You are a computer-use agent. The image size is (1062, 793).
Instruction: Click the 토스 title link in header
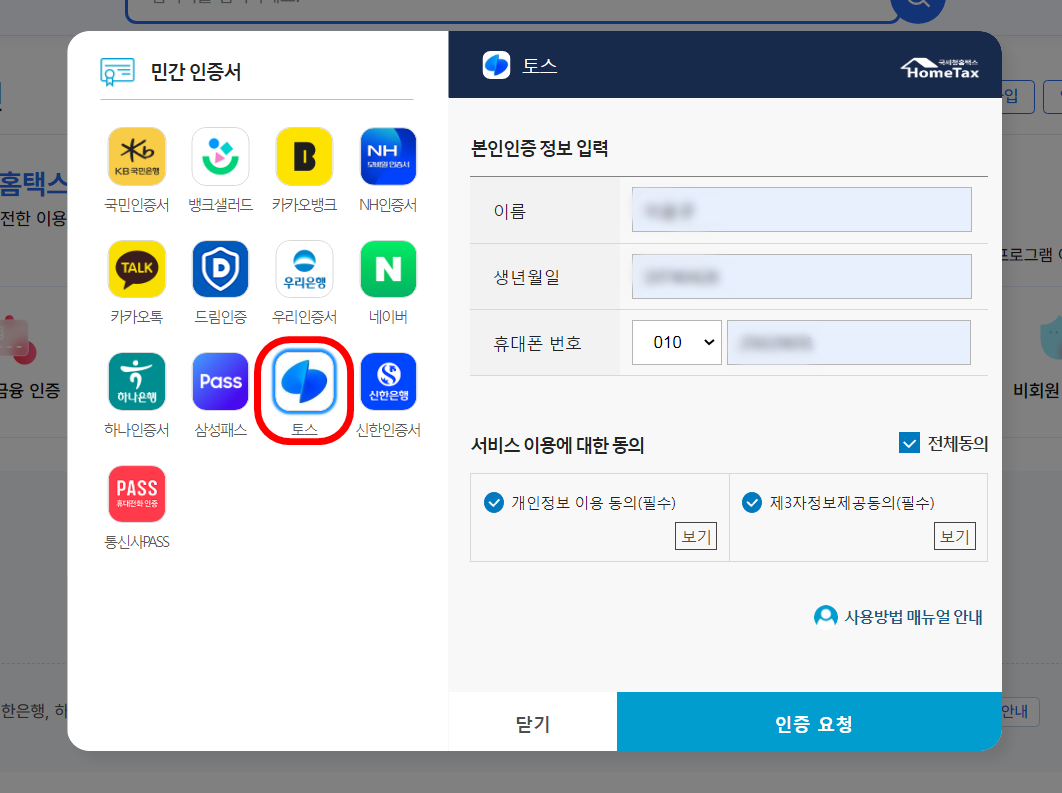click(539, 66)
